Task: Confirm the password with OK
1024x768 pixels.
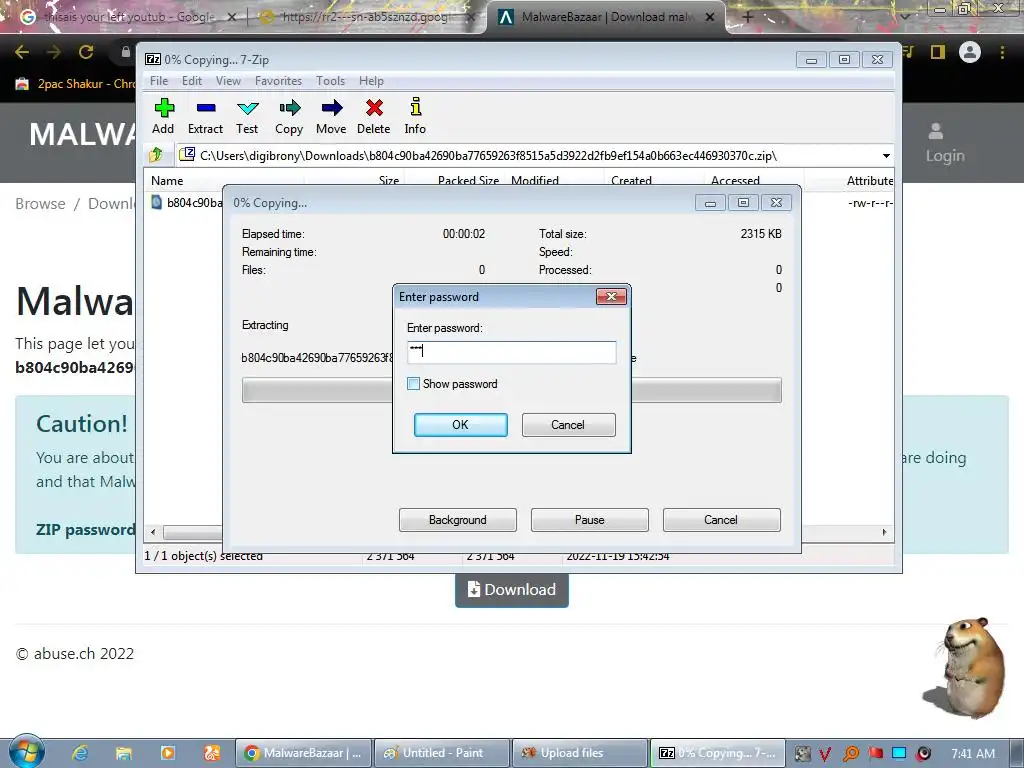Action: [x=460, y=424]
